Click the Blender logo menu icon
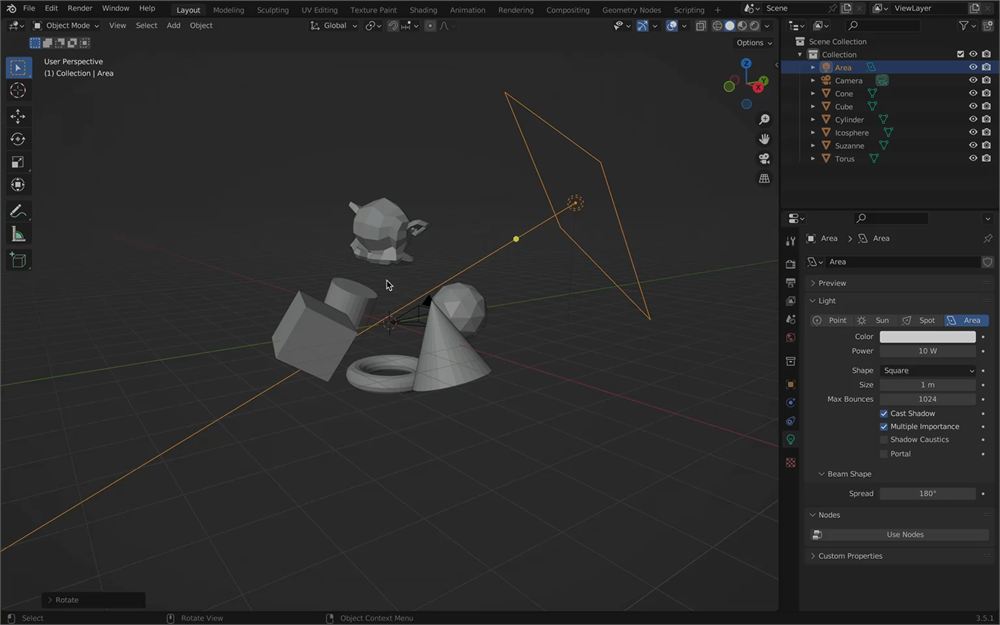 (11, 8)
